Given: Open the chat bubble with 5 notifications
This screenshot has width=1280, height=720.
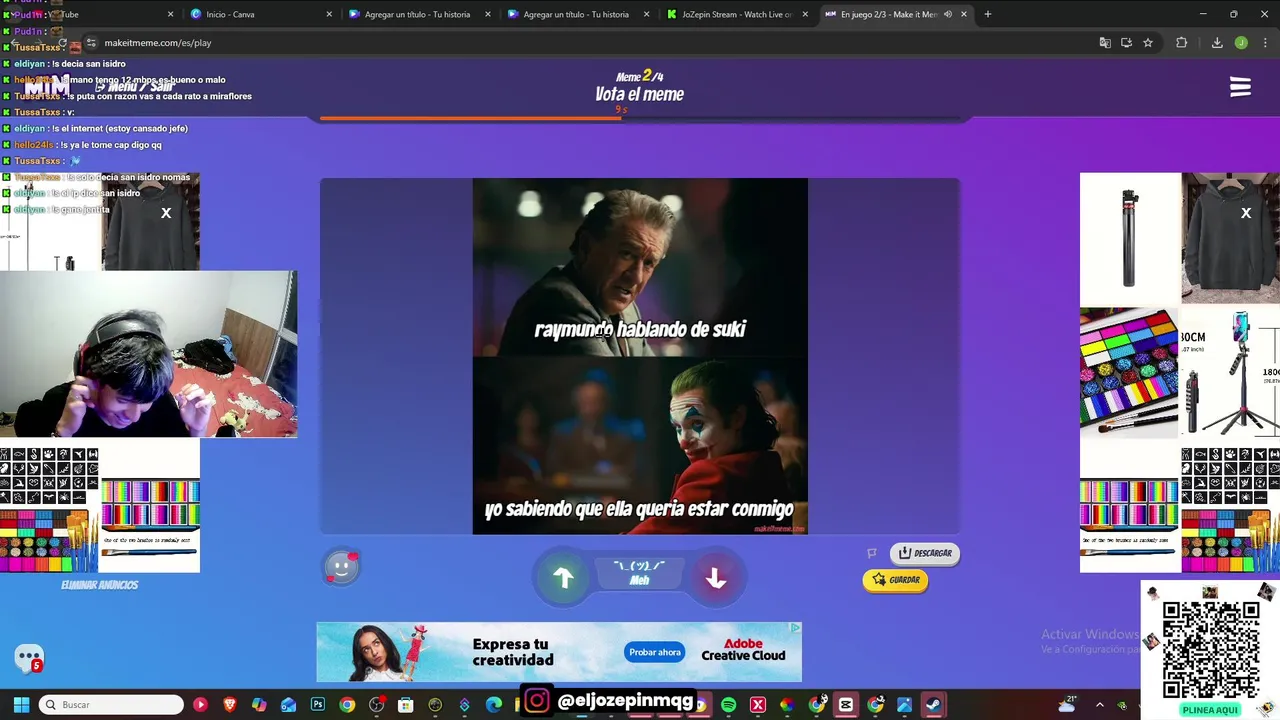Looking at the screenshot, I should tap(29, 658).
